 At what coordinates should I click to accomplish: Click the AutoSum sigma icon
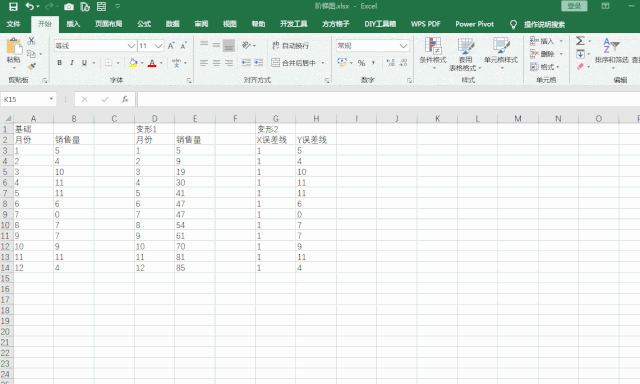click(x=580, y=41)
